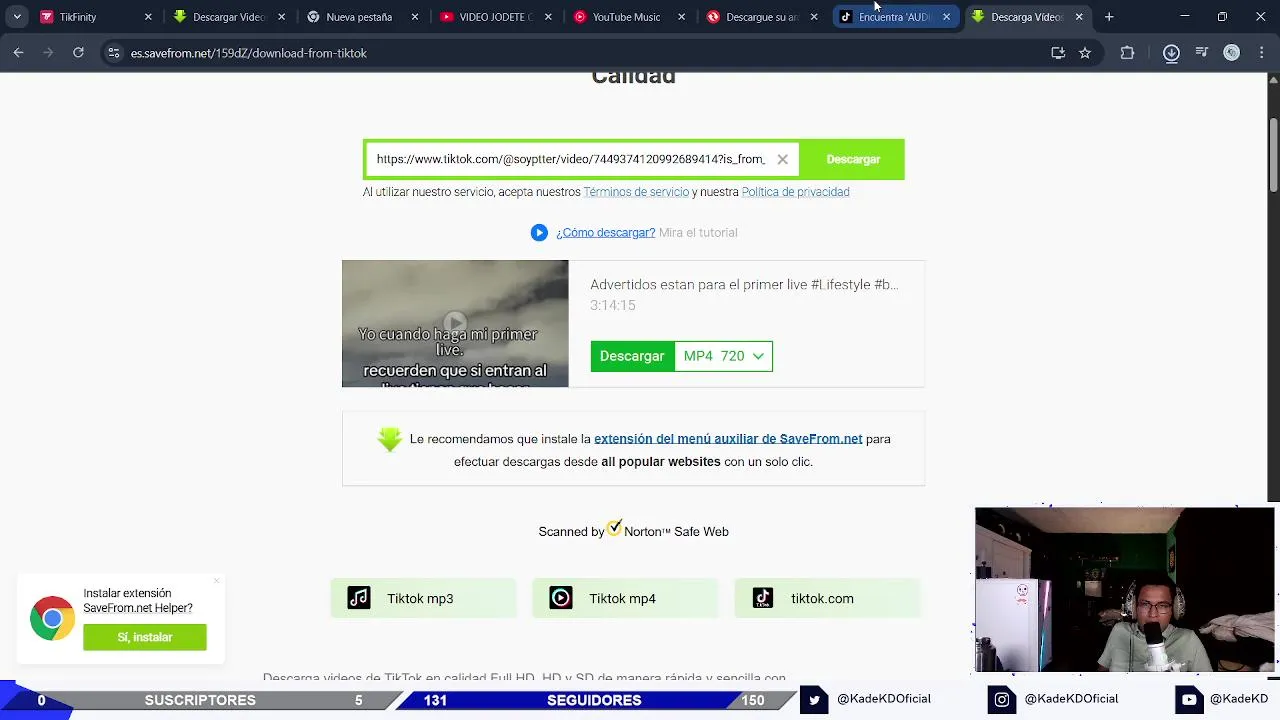Viewport: 1280px width, 720px height.
Task: Click the blue tutorial play icon
Action: tap(539, 232)
